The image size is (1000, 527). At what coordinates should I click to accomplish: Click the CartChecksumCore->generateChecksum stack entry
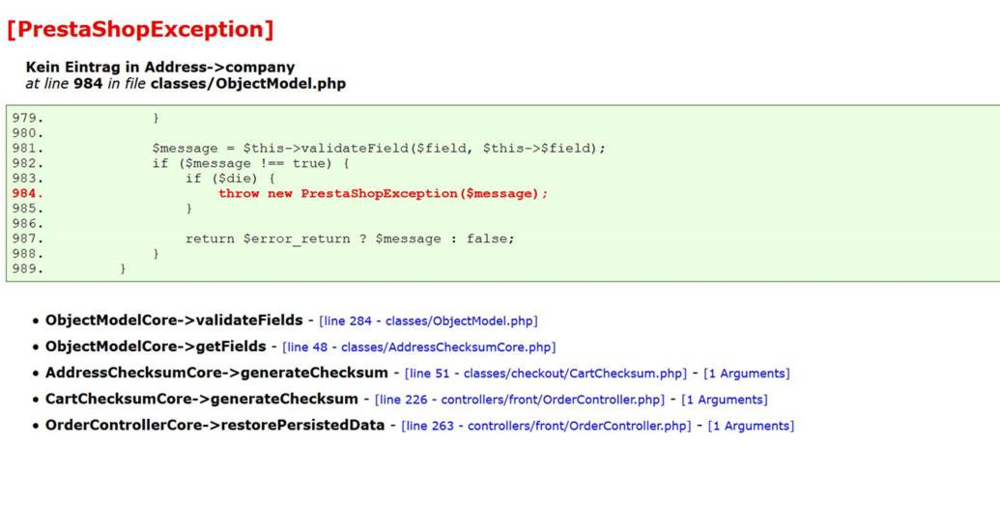pyautogui.click(x=202, y=399)
